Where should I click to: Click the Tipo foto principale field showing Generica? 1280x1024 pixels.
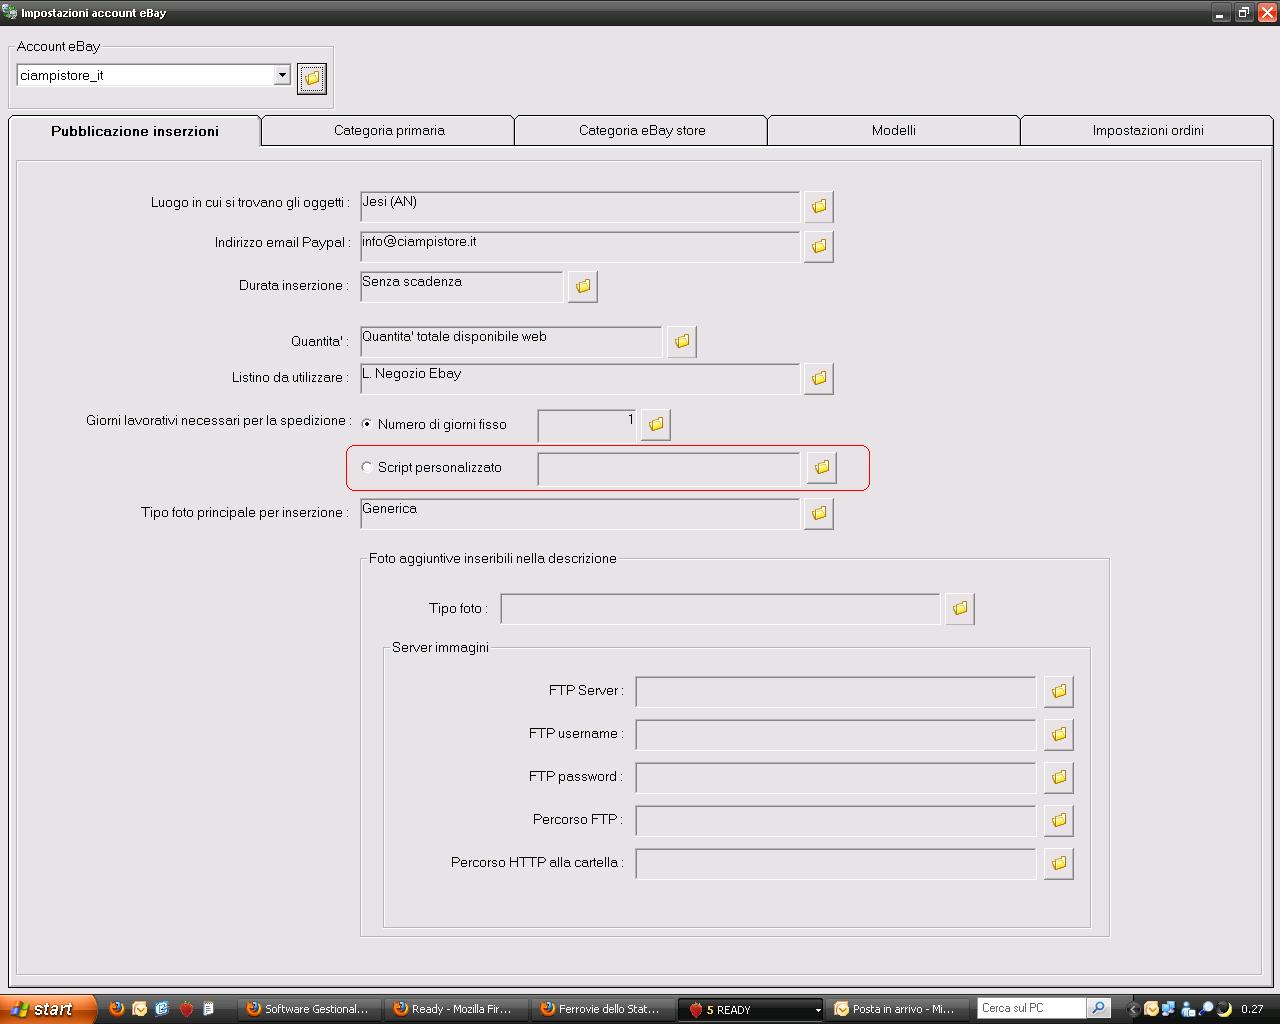(x=580, y=513)
